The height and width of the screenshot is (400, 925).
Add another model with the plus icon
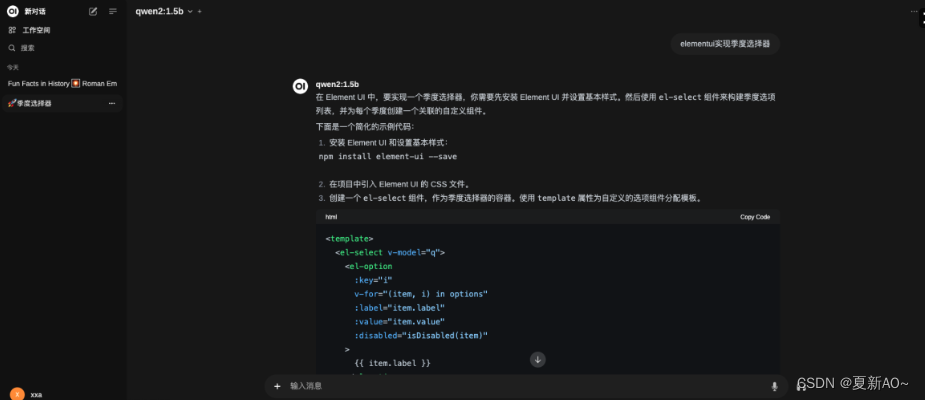coord(200,11)
